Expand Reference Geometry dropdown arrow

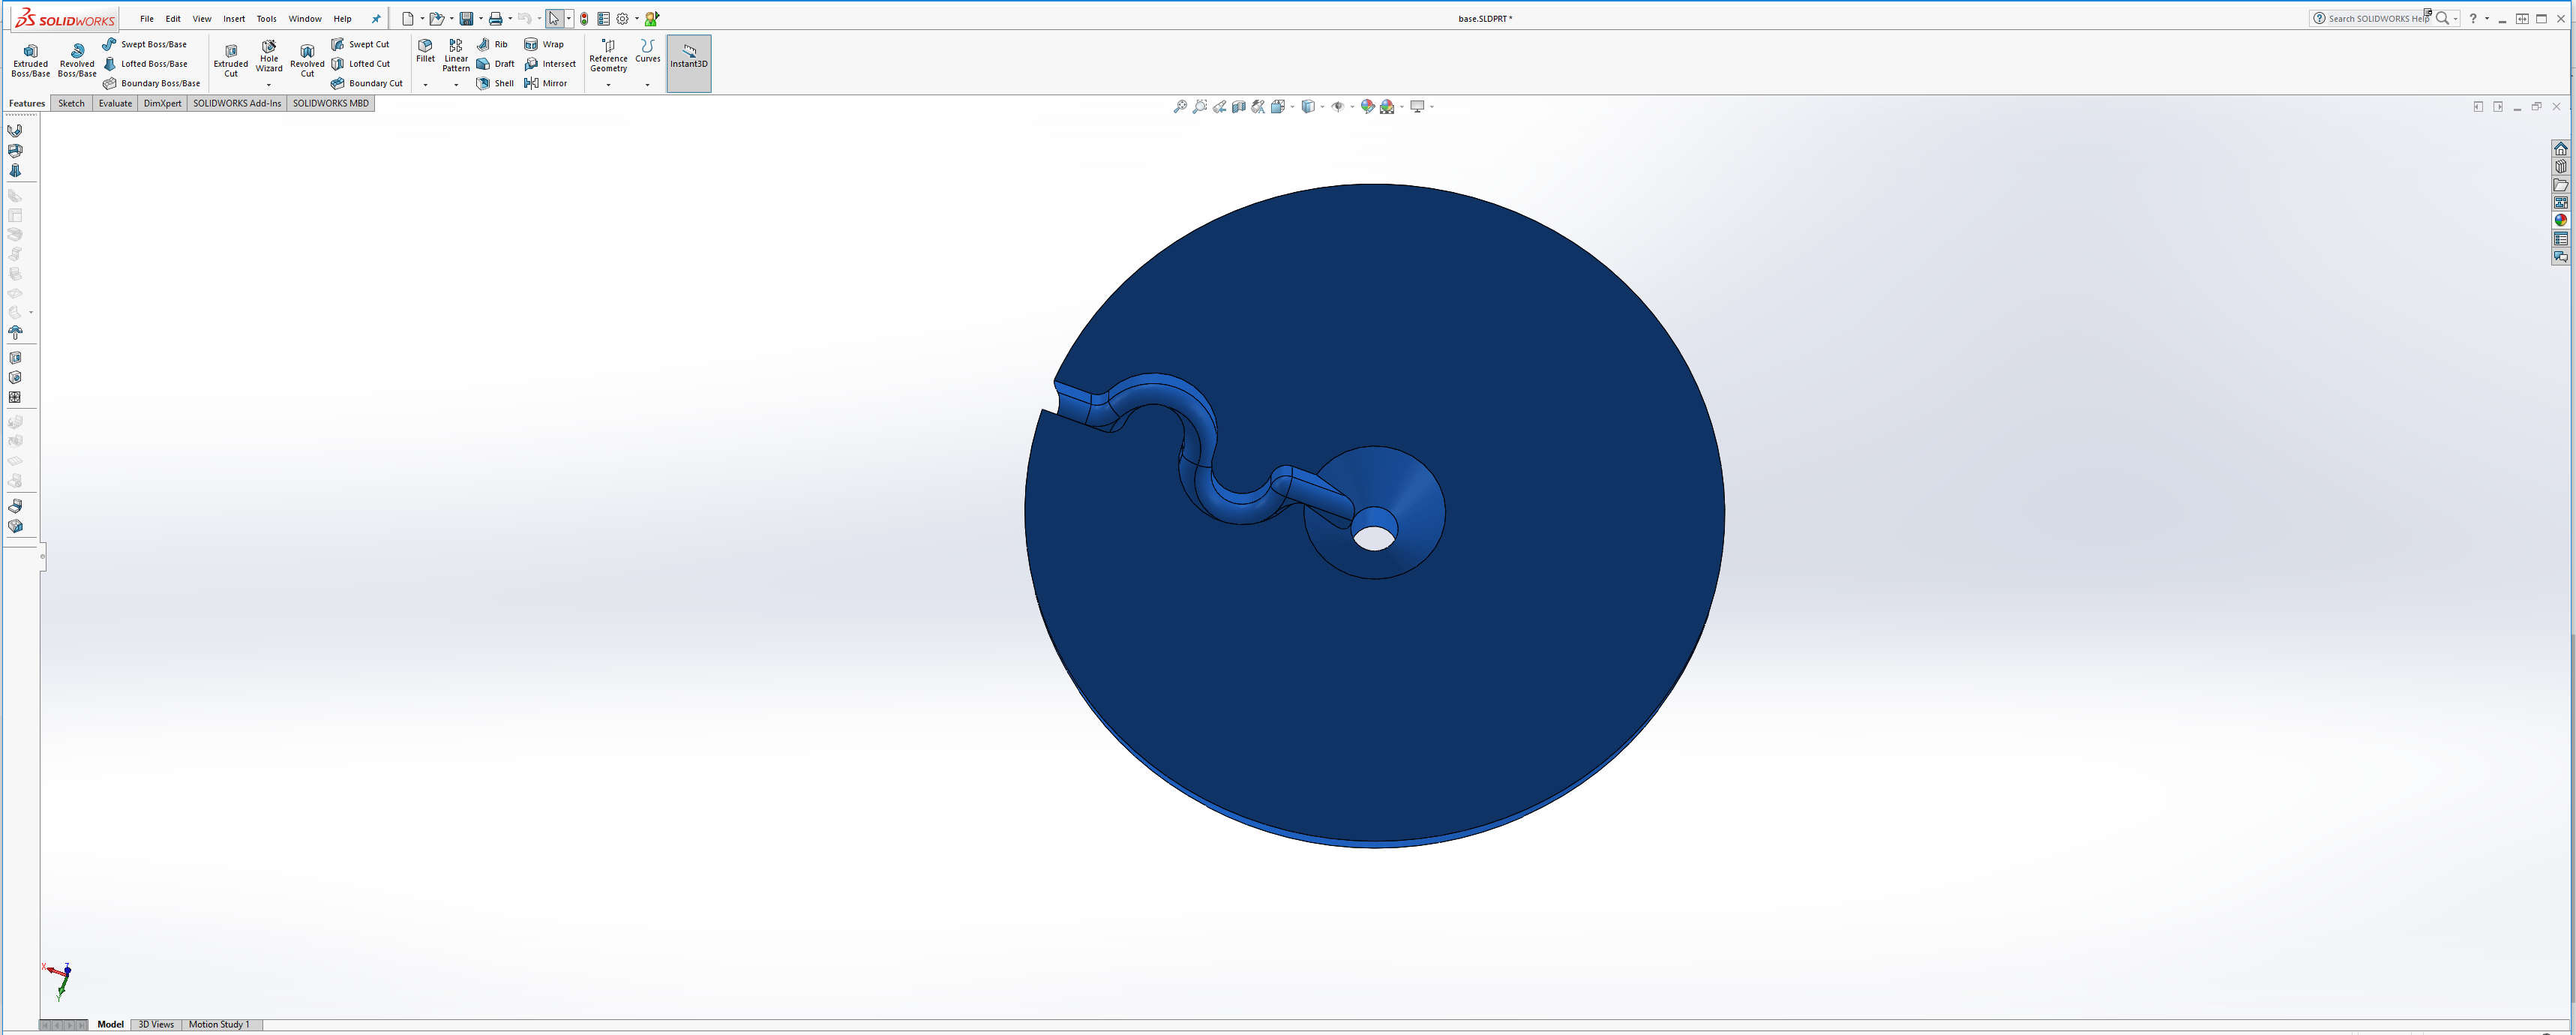tap(608, 85)
